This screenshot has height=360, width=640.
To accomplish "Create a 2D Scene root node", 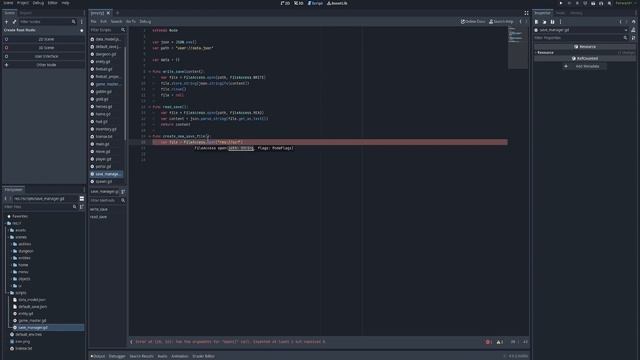I will pyautogui.click(x=44, y=39).
